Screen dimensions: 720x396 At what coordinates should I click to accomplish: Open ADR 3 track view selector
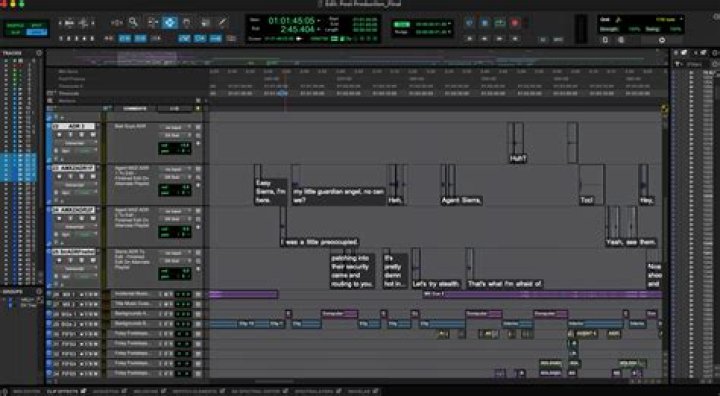click(x=74, y=143)
